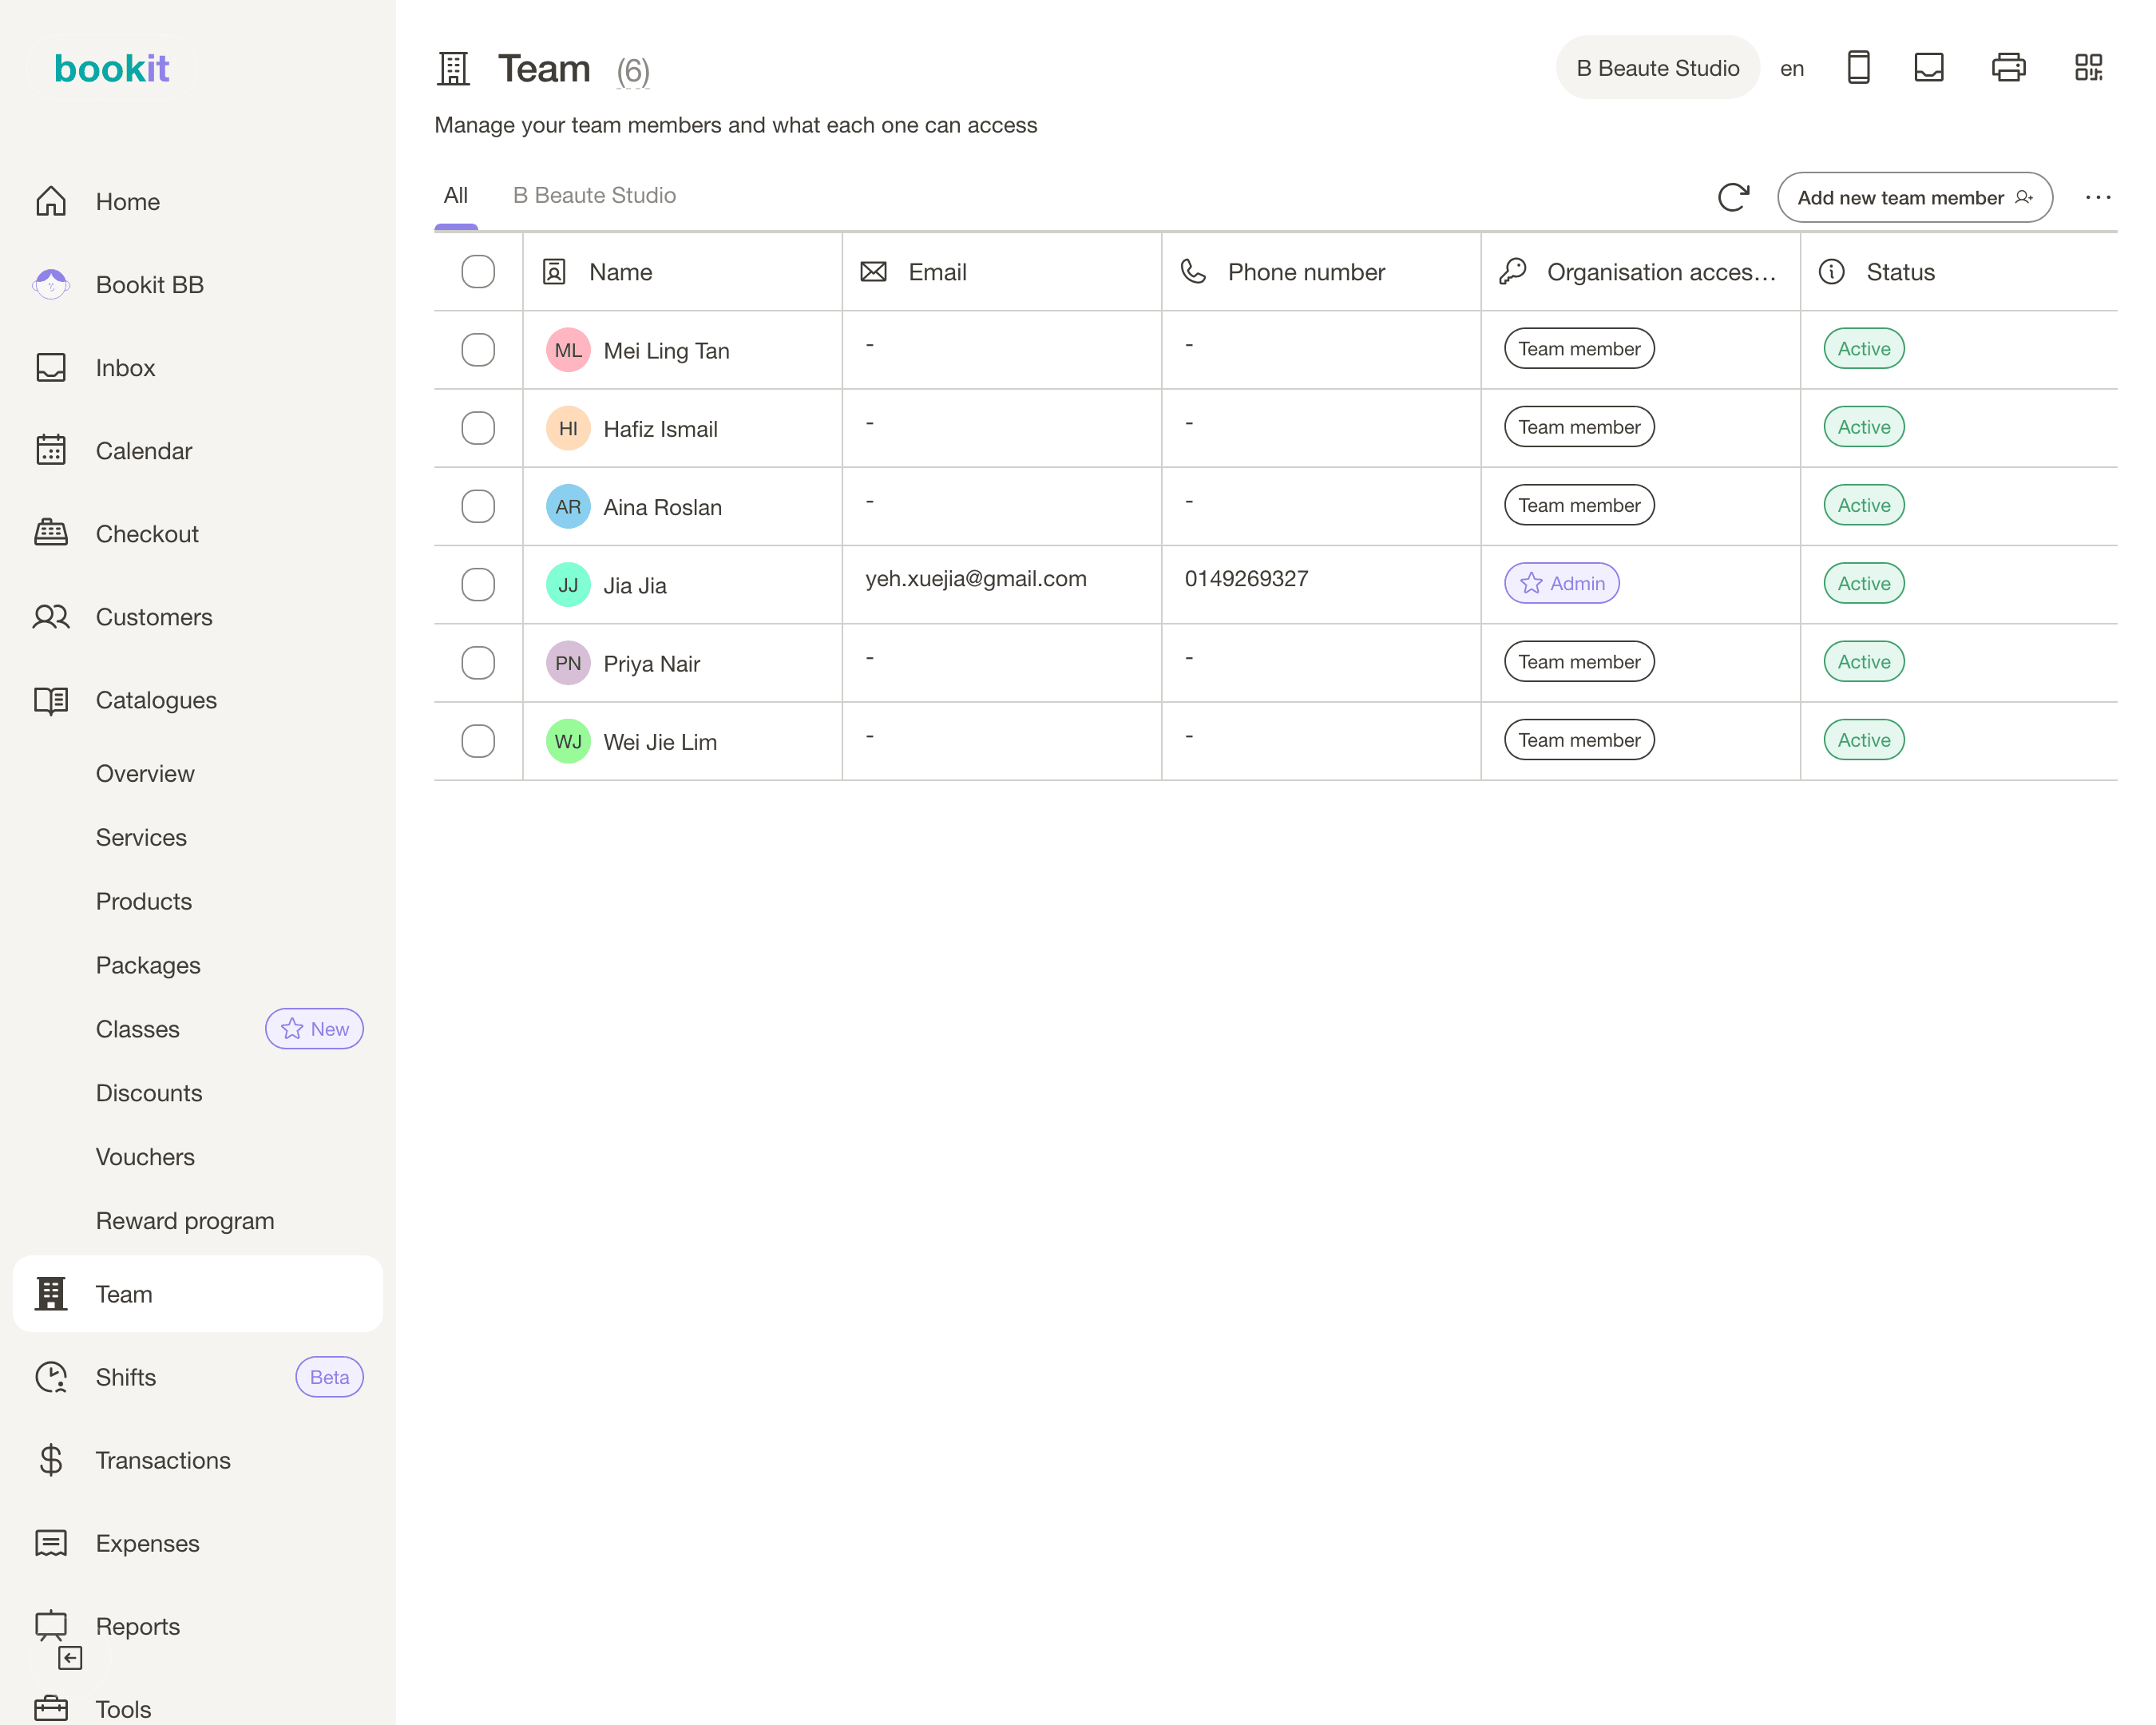Screen dimensions: 2156x1725
Task: Click email yeh.xuejia@gmail.com
Action: click(x=976, y=578)
